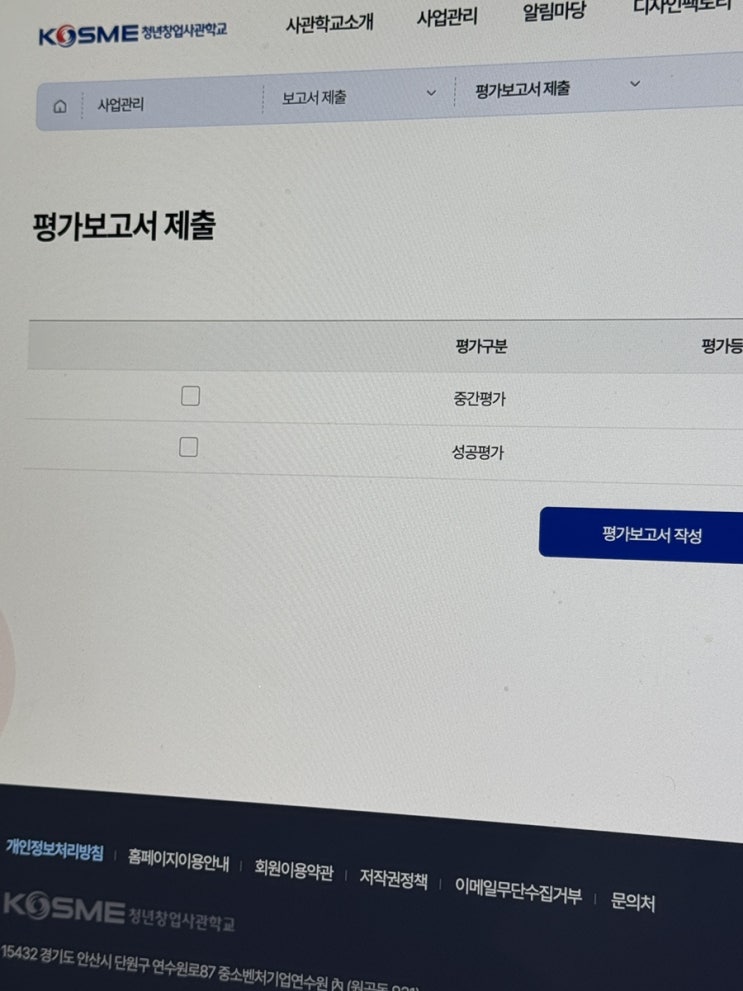743x991 pixels.
Task: Open the 알림마당 menu
Action: (x=554, y=11)
